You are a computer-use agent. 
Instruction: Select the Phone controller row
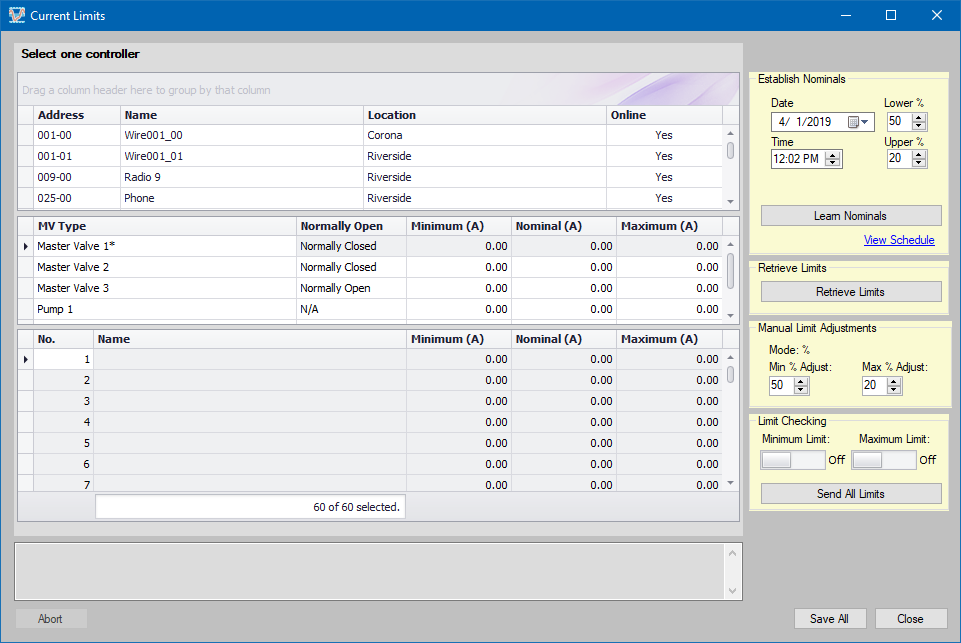pos(370,198)
